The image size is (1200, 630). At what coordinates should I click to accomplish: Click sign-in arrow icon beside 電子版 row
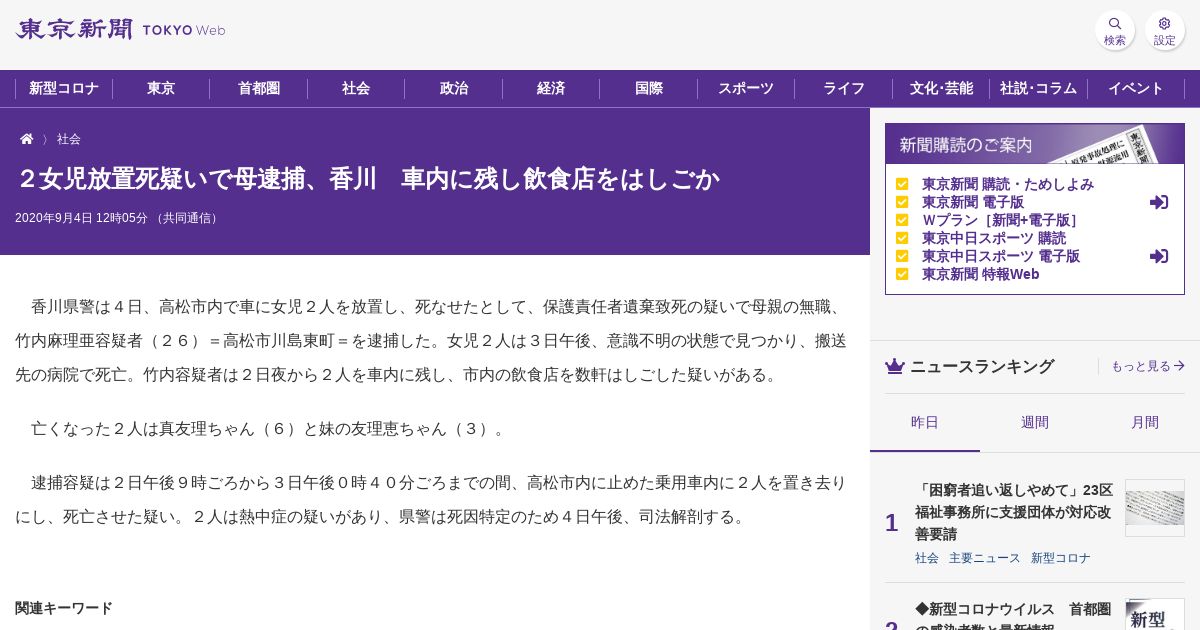coord(1159,202)
